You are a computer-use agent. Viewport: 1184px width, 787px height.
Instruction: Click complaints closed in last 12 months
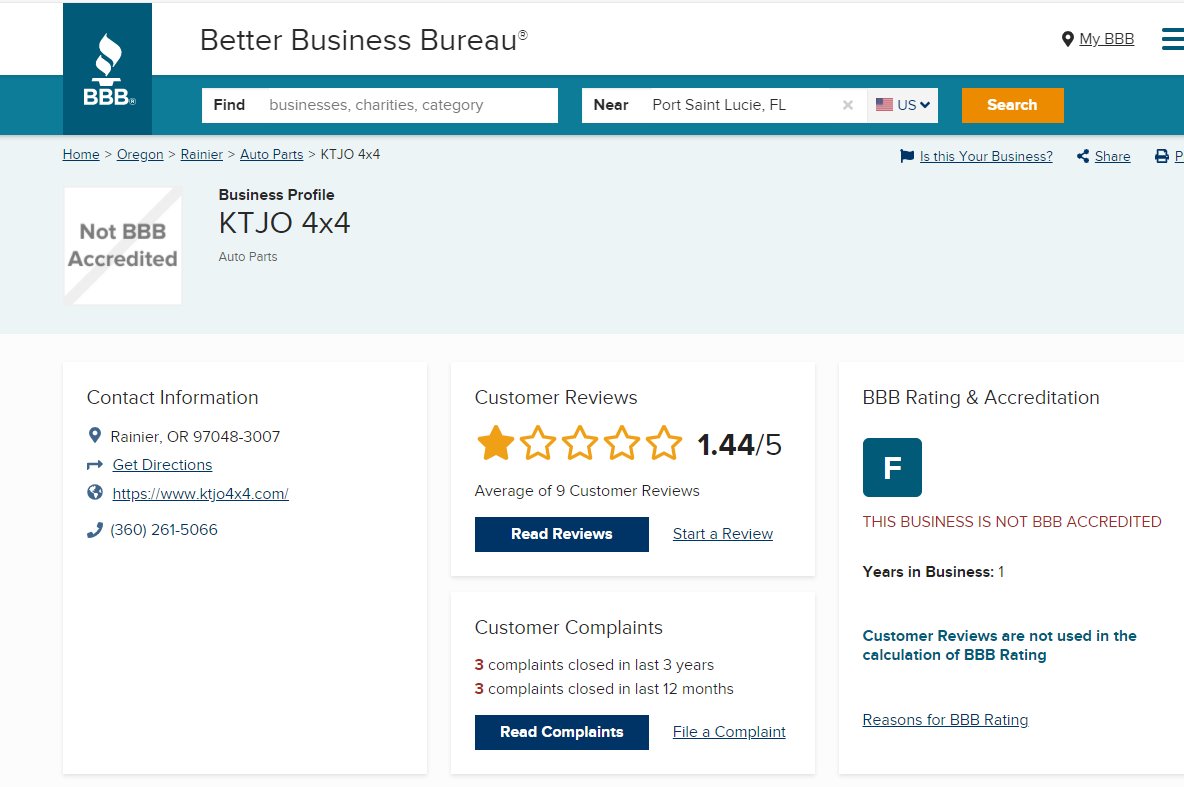(x=604, y=689)
